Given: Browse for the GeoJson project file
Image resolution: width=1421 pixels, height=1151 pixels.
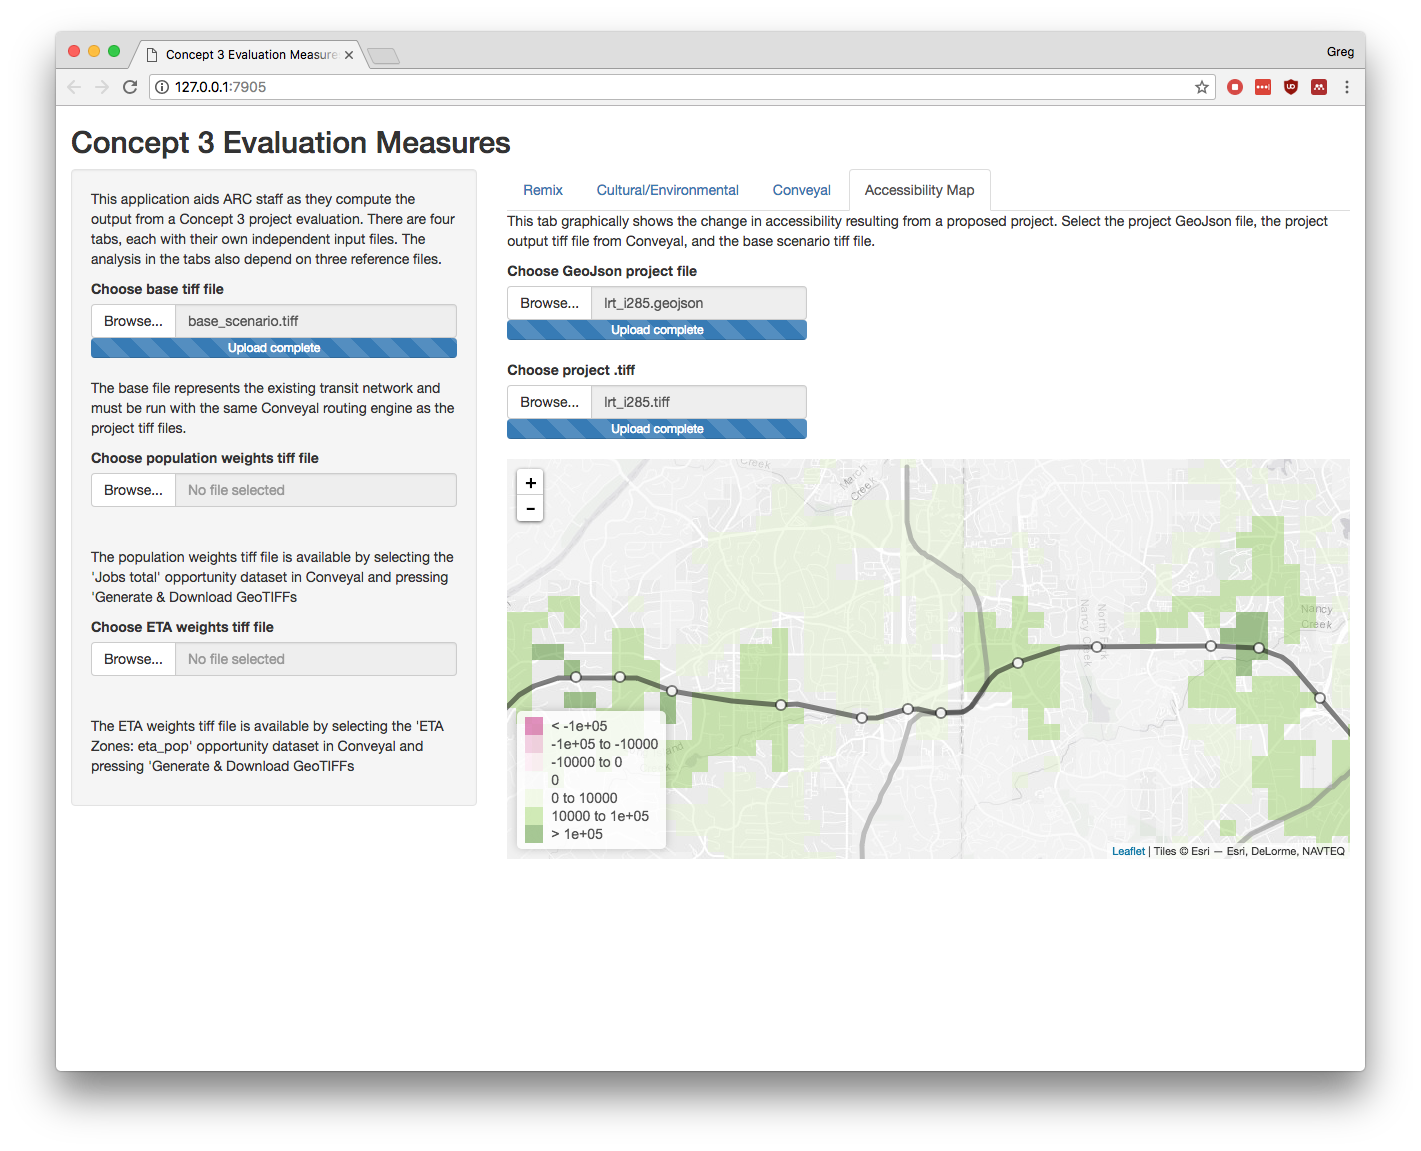Looking at the screenshot, I should point(549,303).
